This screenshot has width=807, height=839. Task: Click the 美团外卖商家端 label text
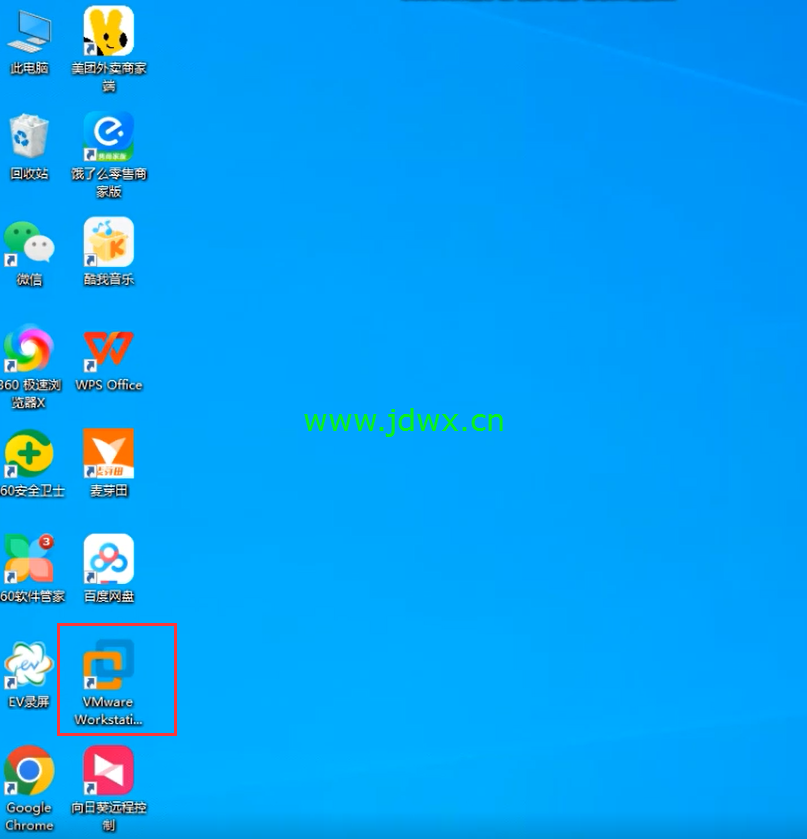[x=109, y=77]
